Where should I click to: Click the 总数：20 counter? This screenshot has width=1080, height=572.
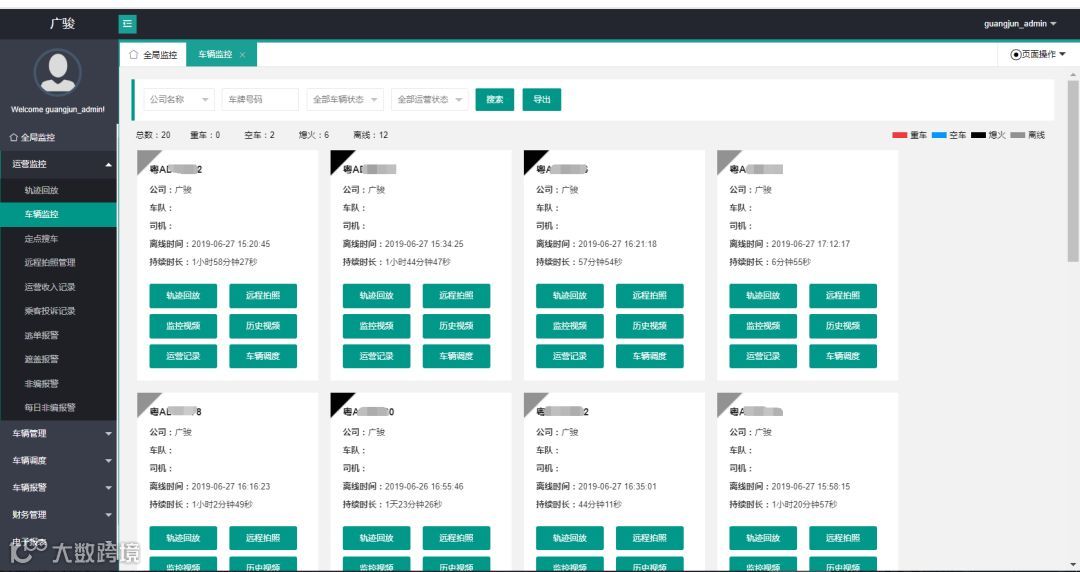[x=153, y=135]
